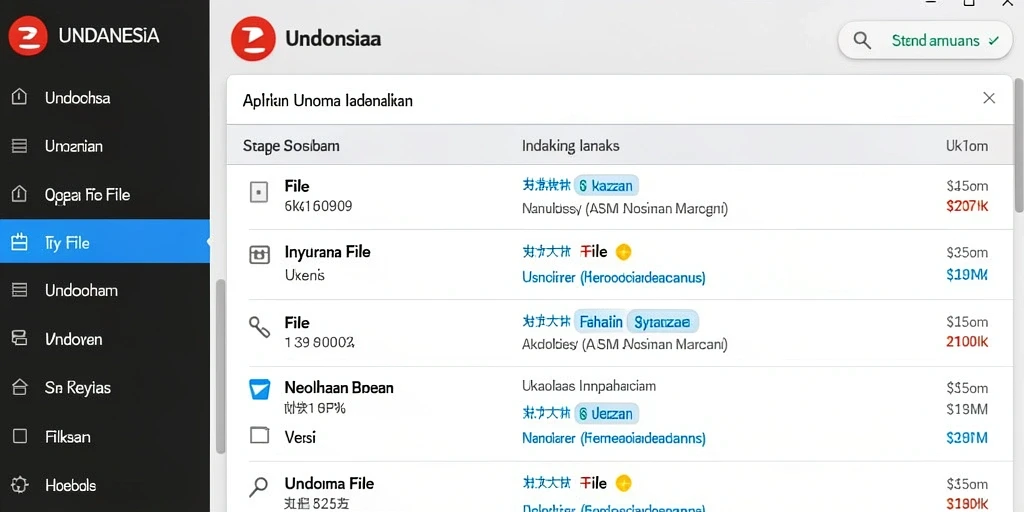Click the 6 kazan tag
Image resolution: width=1024 pixels, height=512 pixels.
(606, 186)
